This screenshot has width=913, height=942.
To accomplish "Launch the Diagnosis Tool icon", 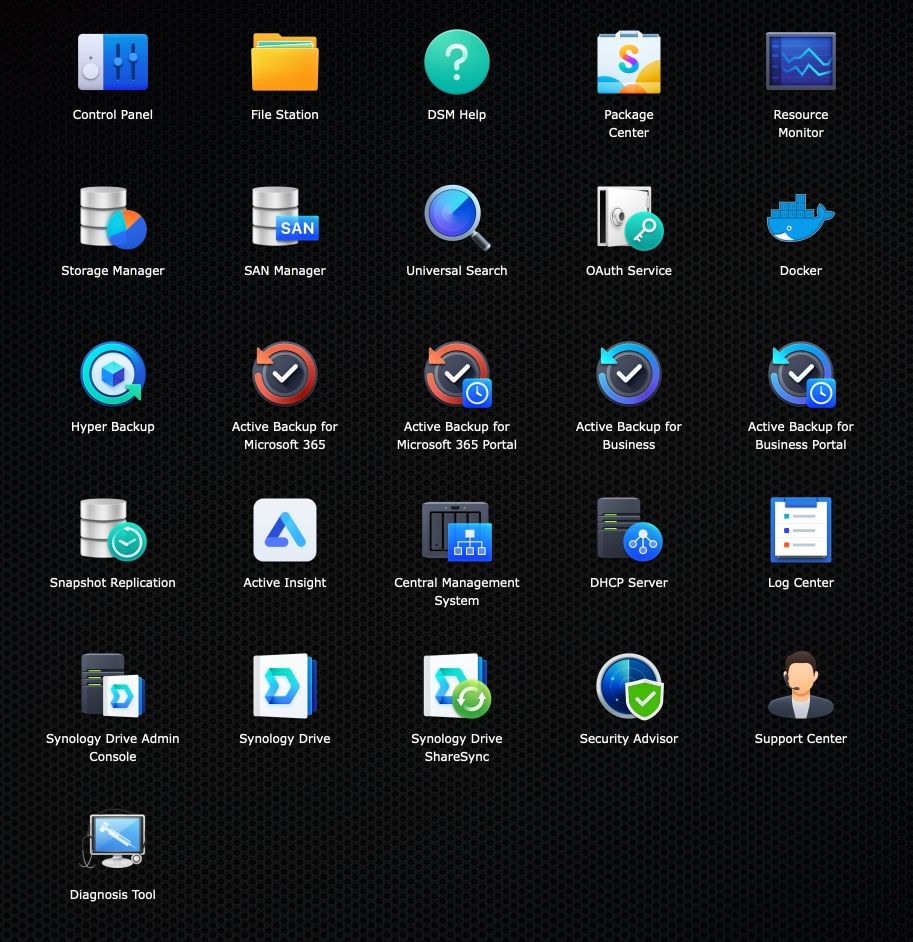I will tap(113, 840).
